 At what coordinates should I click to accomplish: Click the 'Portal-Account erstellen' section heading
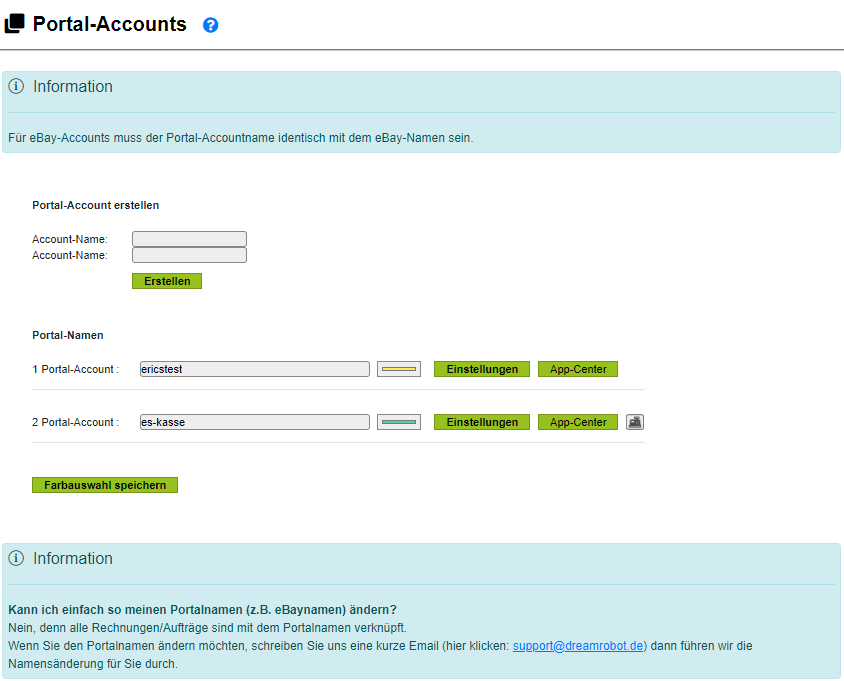coord(96,205)
